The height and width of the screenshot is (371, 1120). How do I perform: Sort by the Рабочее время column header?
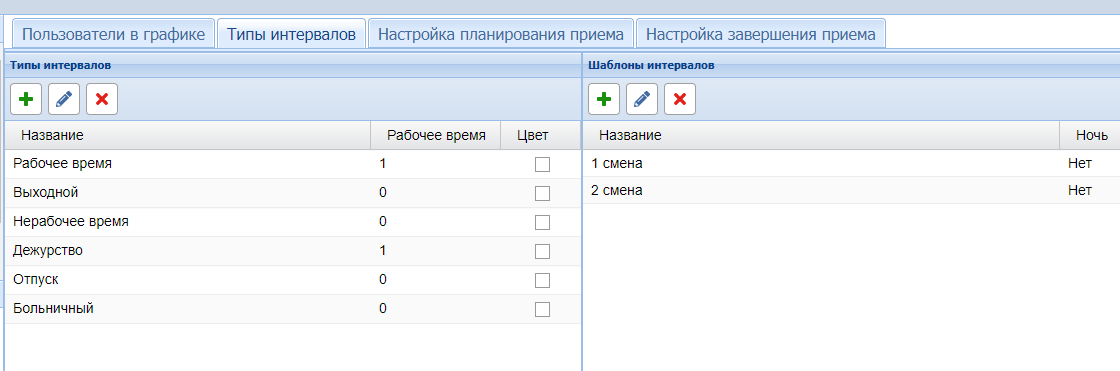436,135
